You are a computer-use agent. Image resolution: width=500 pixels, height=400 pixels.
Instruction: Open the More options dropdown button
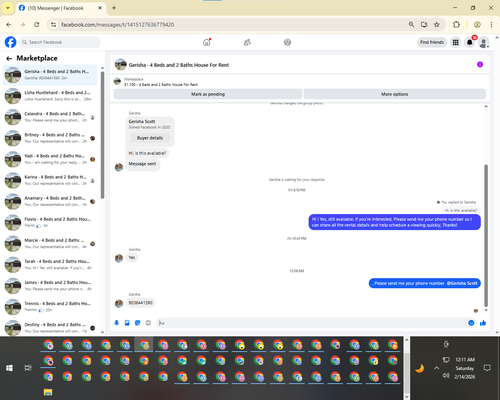[395, 94]
